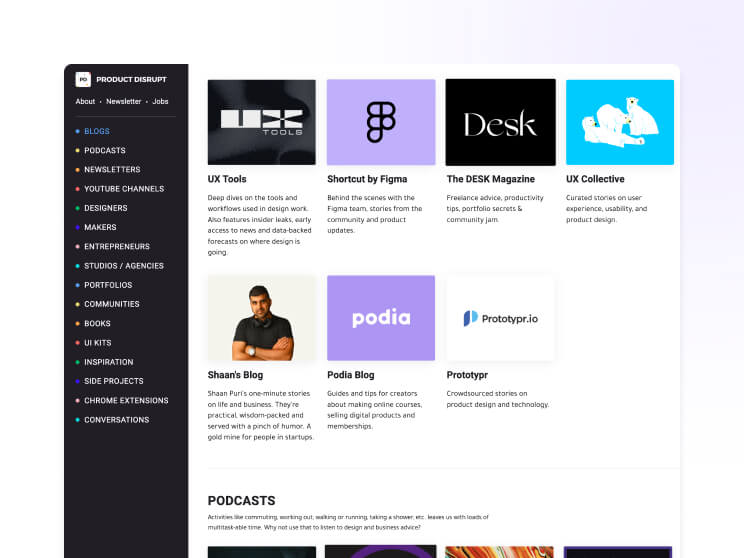Click the Podia Blog title

pyautogui.click(x=351, y=375)
